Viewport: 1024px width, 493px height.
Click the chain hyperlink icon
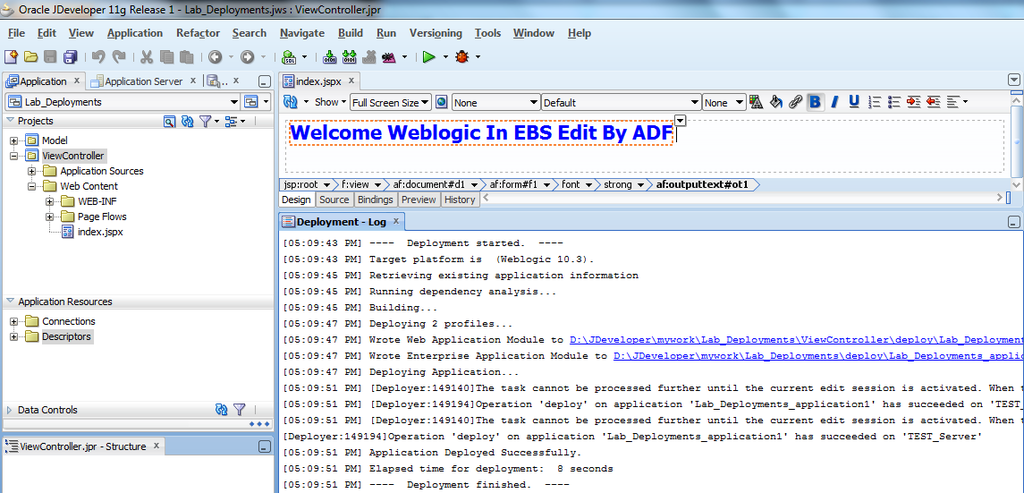click(x=795, y=102)
